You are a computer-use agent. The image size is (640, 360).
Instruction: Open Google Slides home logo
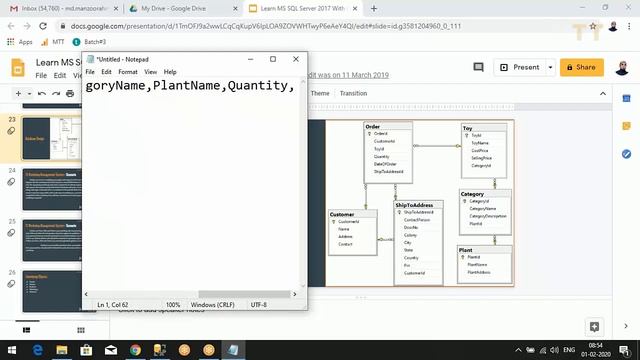click(18, 67)
